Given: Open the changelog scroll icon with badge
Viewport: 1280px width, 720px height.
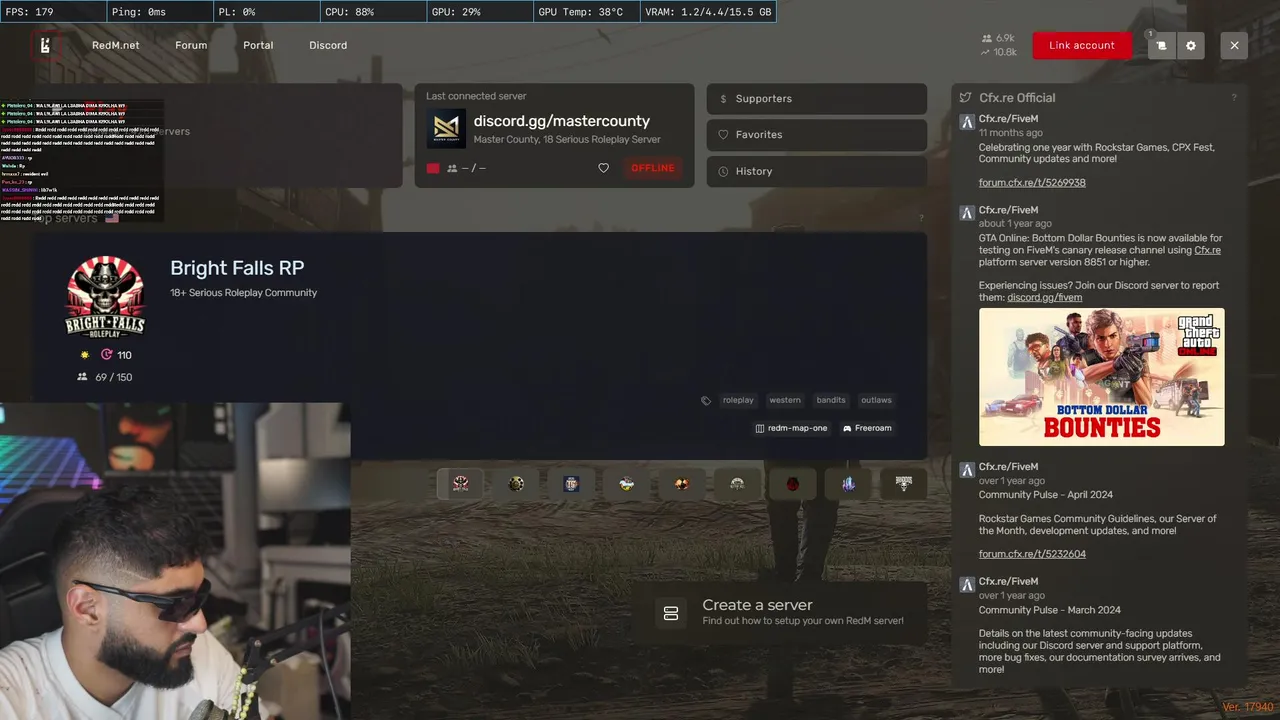Looking at the screenshot, I should point(1161,45).
